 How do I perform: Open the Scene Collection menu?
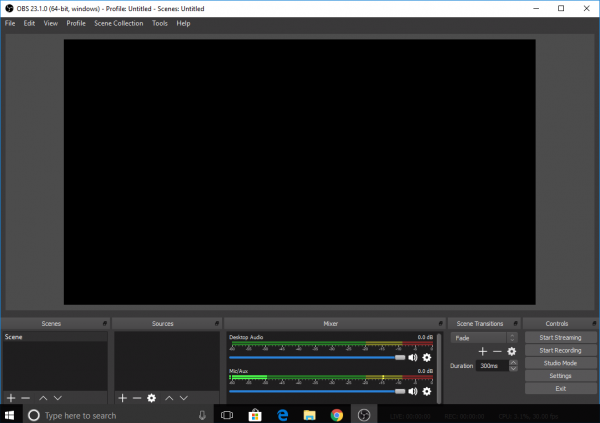[118, 23]
